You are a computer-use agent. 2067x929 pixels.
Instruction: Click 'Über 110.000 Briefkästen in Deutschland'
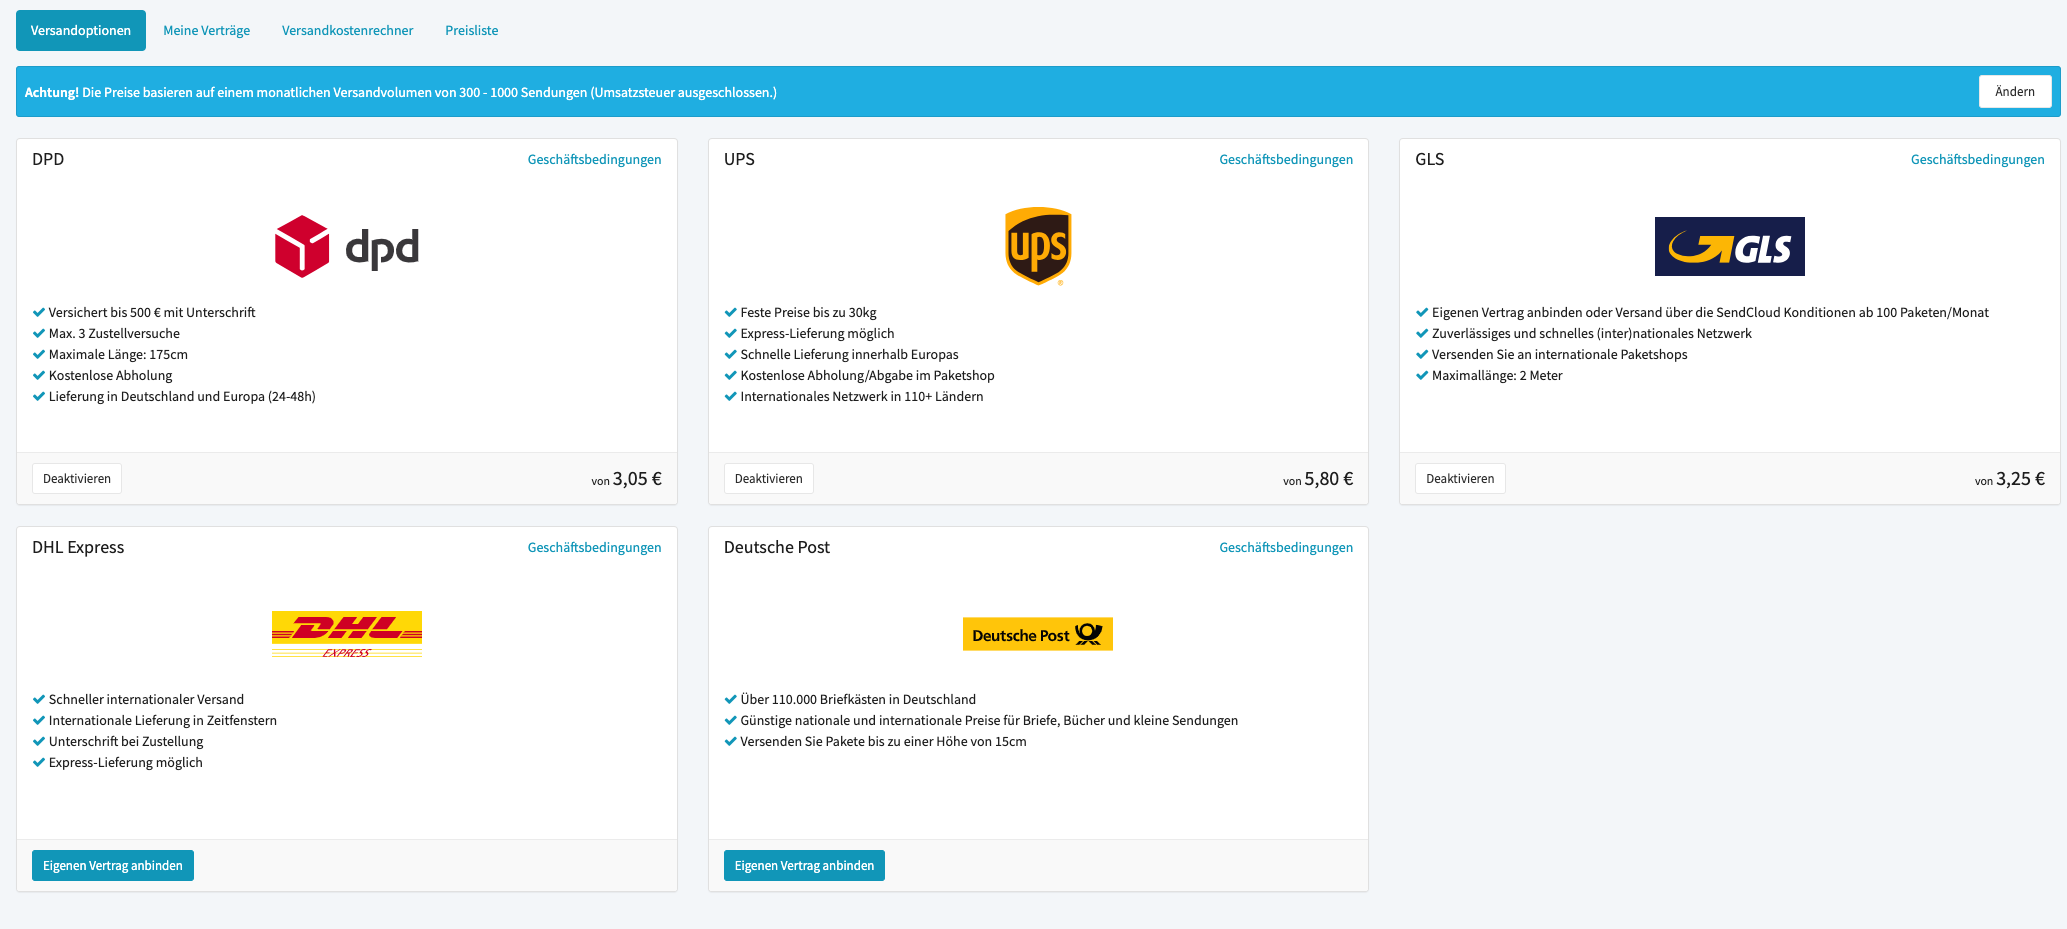(x=858, y=700)
